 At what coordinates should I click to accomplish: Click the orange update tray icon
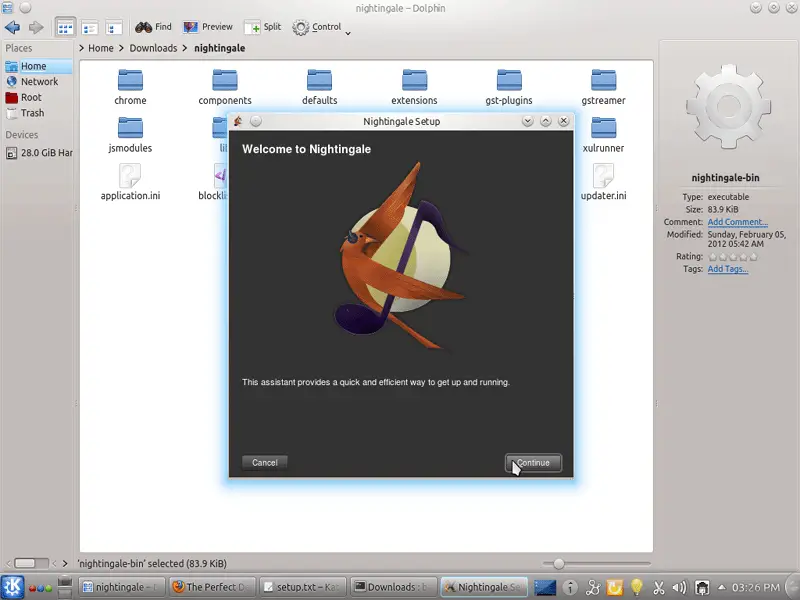click(615, 588)
